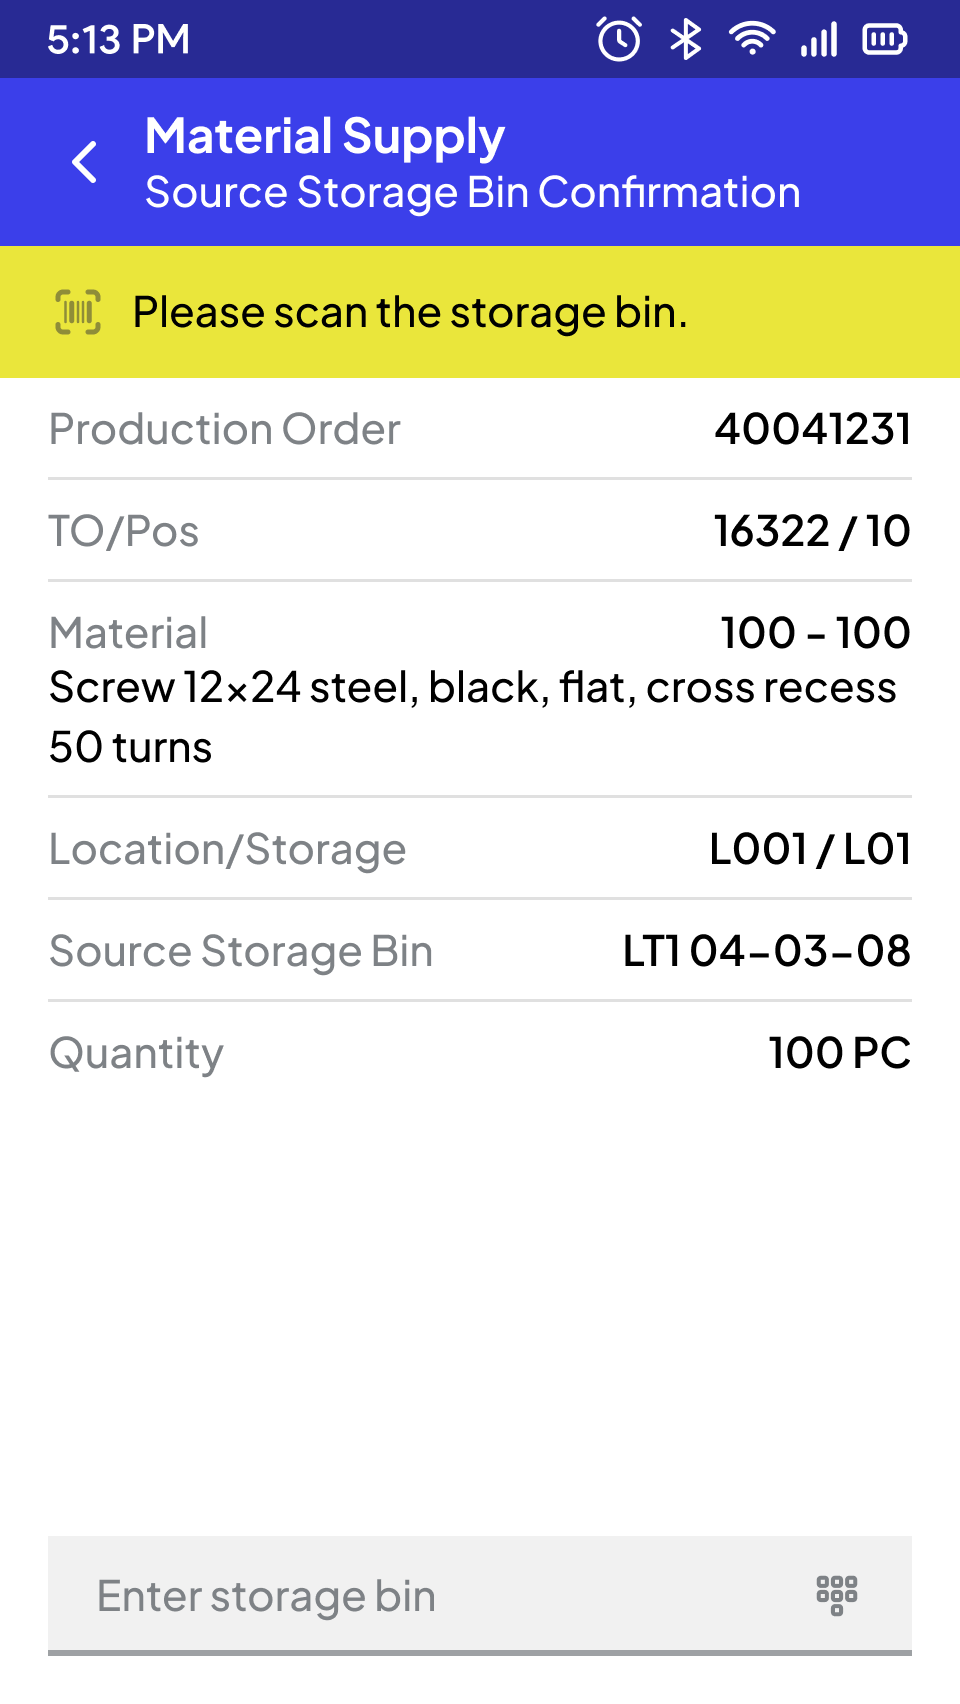
Task: Focus the Enter storage bin field
Action: tap(480, 1595)
